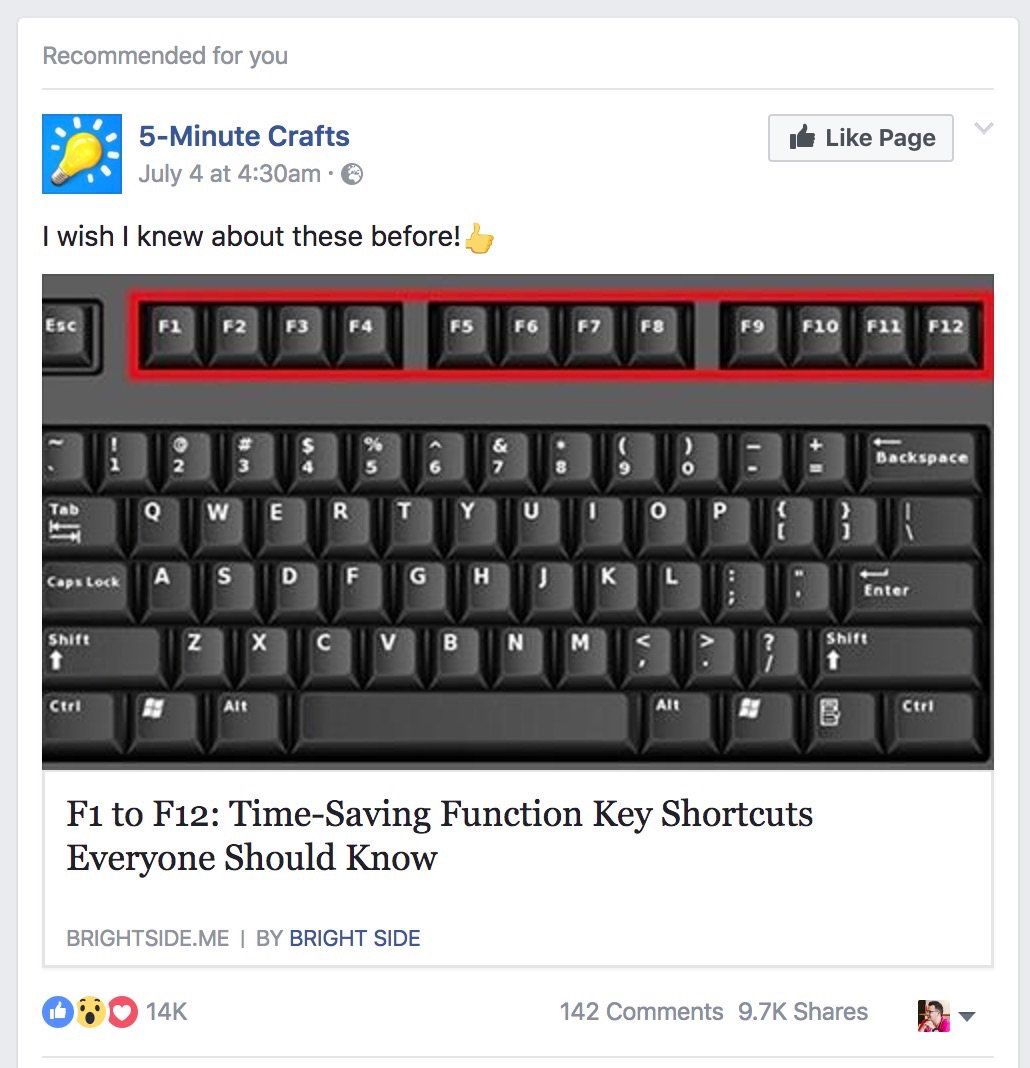View the 9.7K Shares list
Image resolution: width=1030 pixels, height=1068 pixels.
pyautogui.click(x=803, y=1012)
